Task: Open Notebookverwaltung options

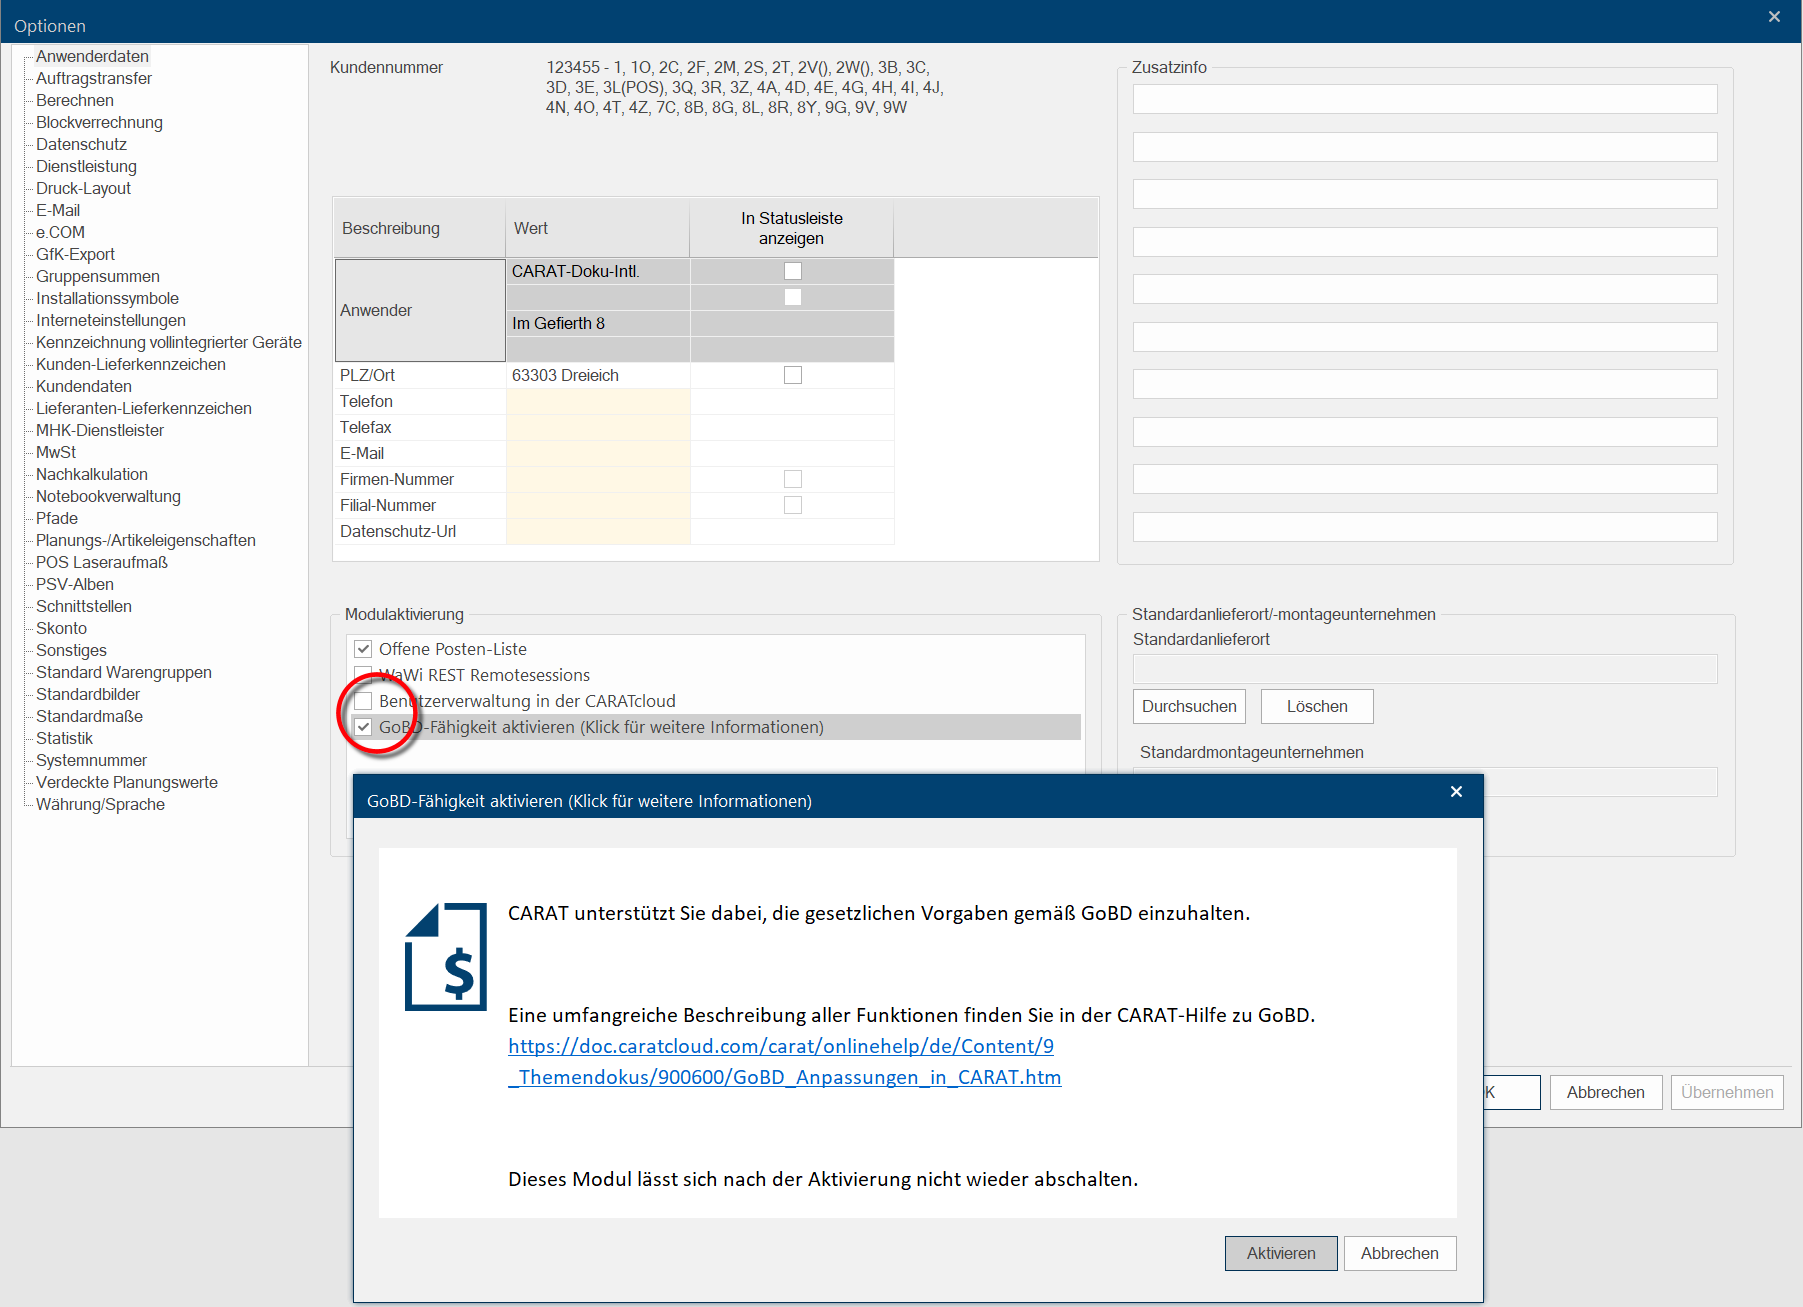Action: [108, 496]
